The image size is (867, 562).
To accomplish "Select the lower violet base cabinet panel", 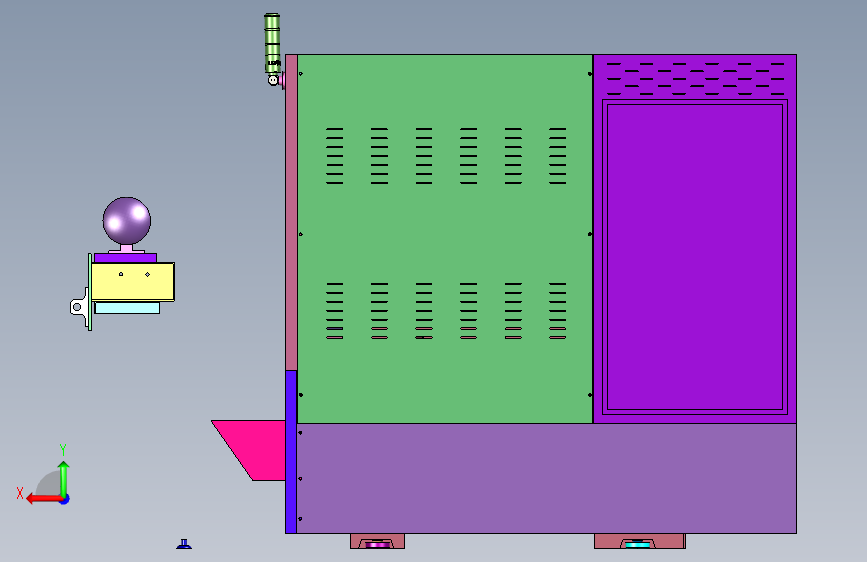I will tap(546, 478).
